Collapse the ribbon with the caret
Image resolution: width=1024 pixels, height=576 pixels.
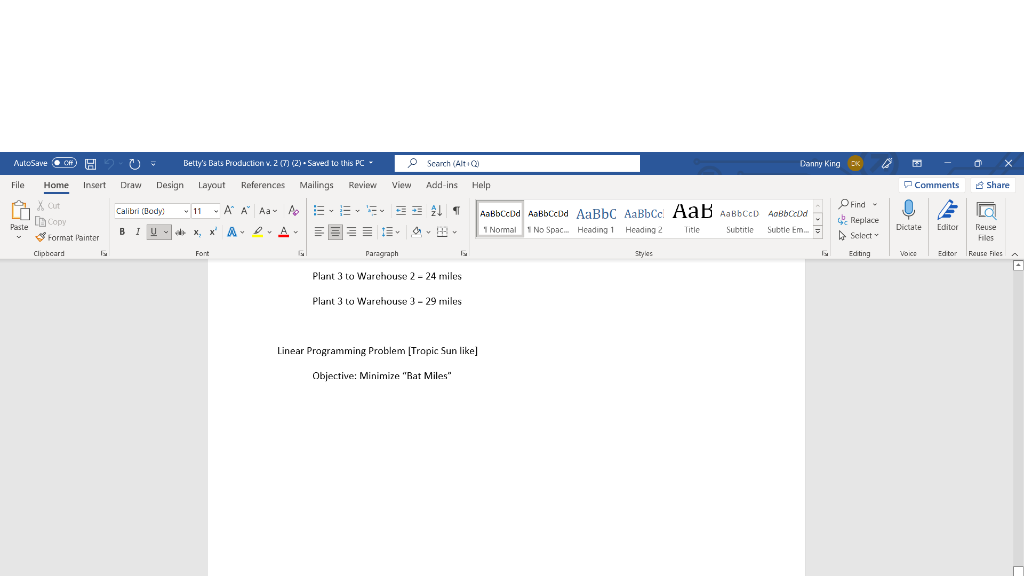coord(1015,254)
